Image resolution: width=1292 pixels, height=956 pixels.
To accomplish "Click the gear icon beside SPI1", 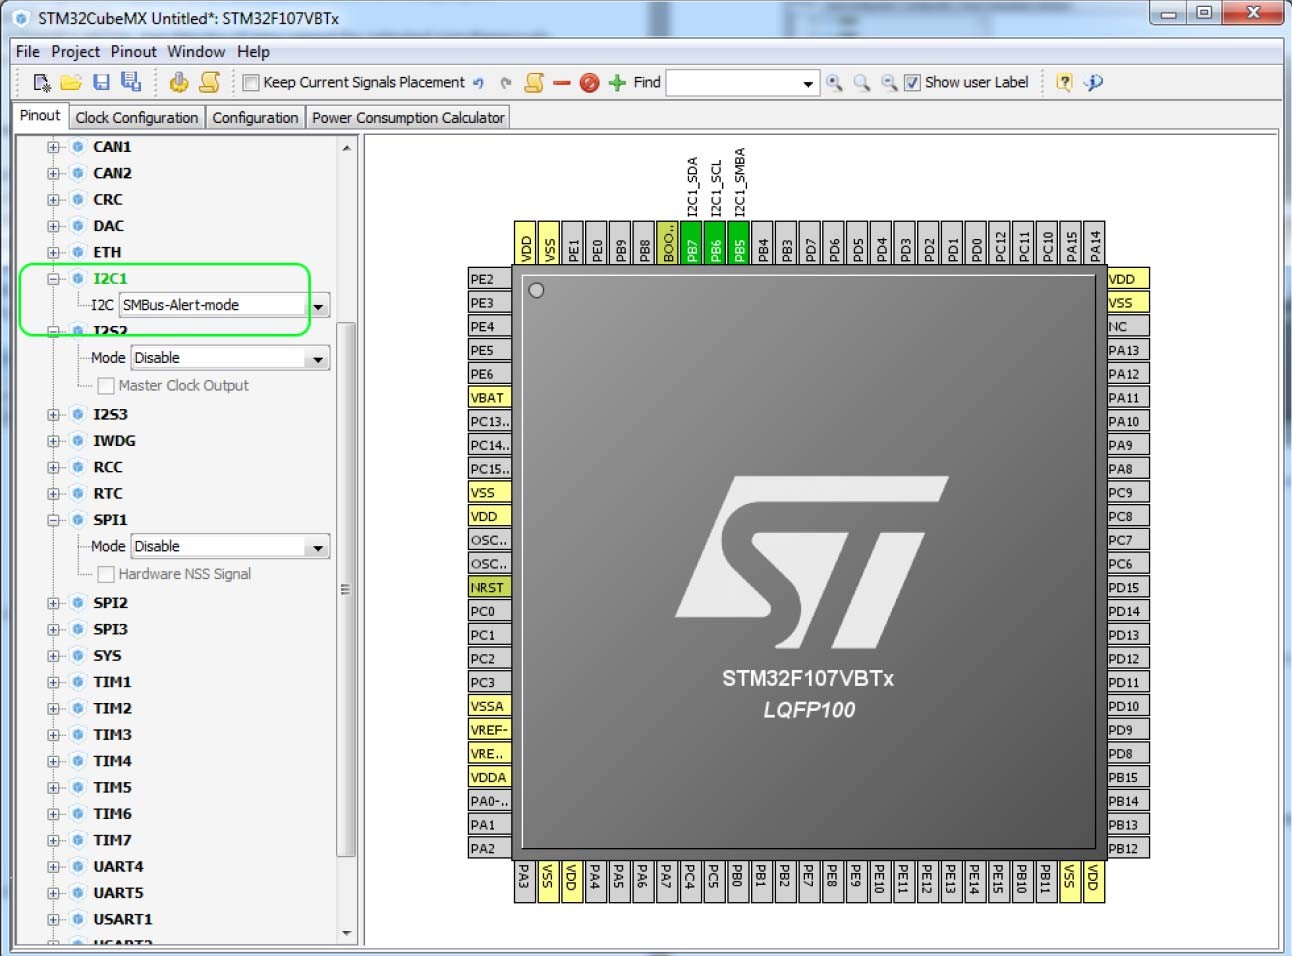I will coord(77,520).
